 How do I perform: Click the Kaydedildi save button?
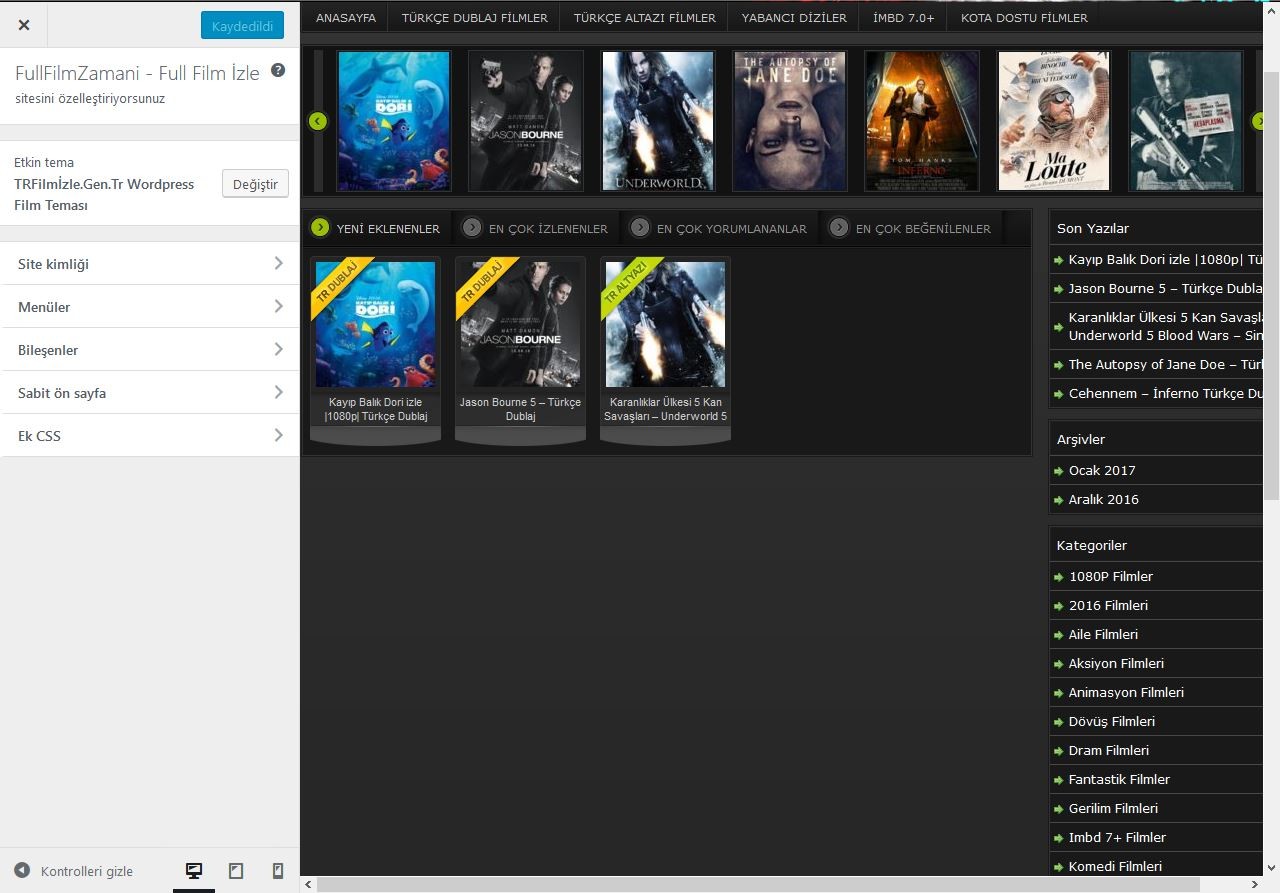point(242,25)
